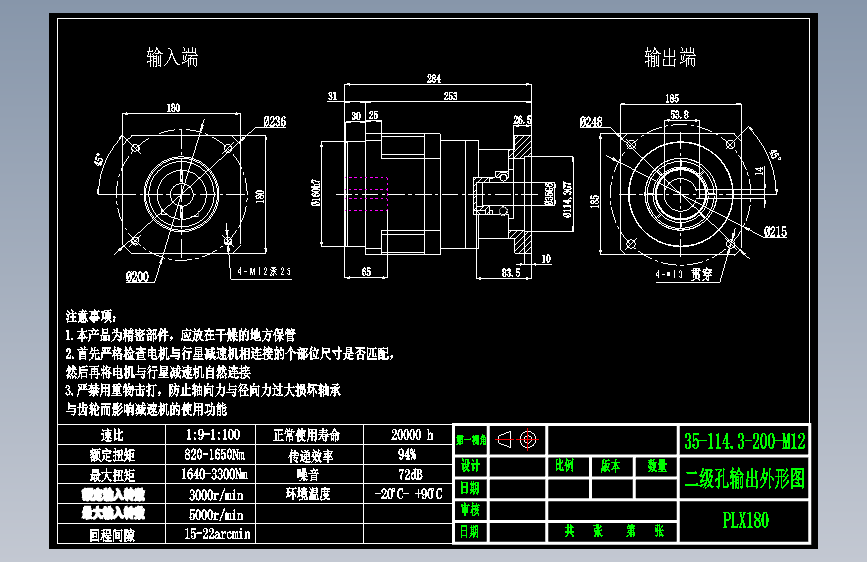This screenshot has width=867, height=562.
Task: Select the 15-22arcmin backlash value
Action: tap(217, 534)
